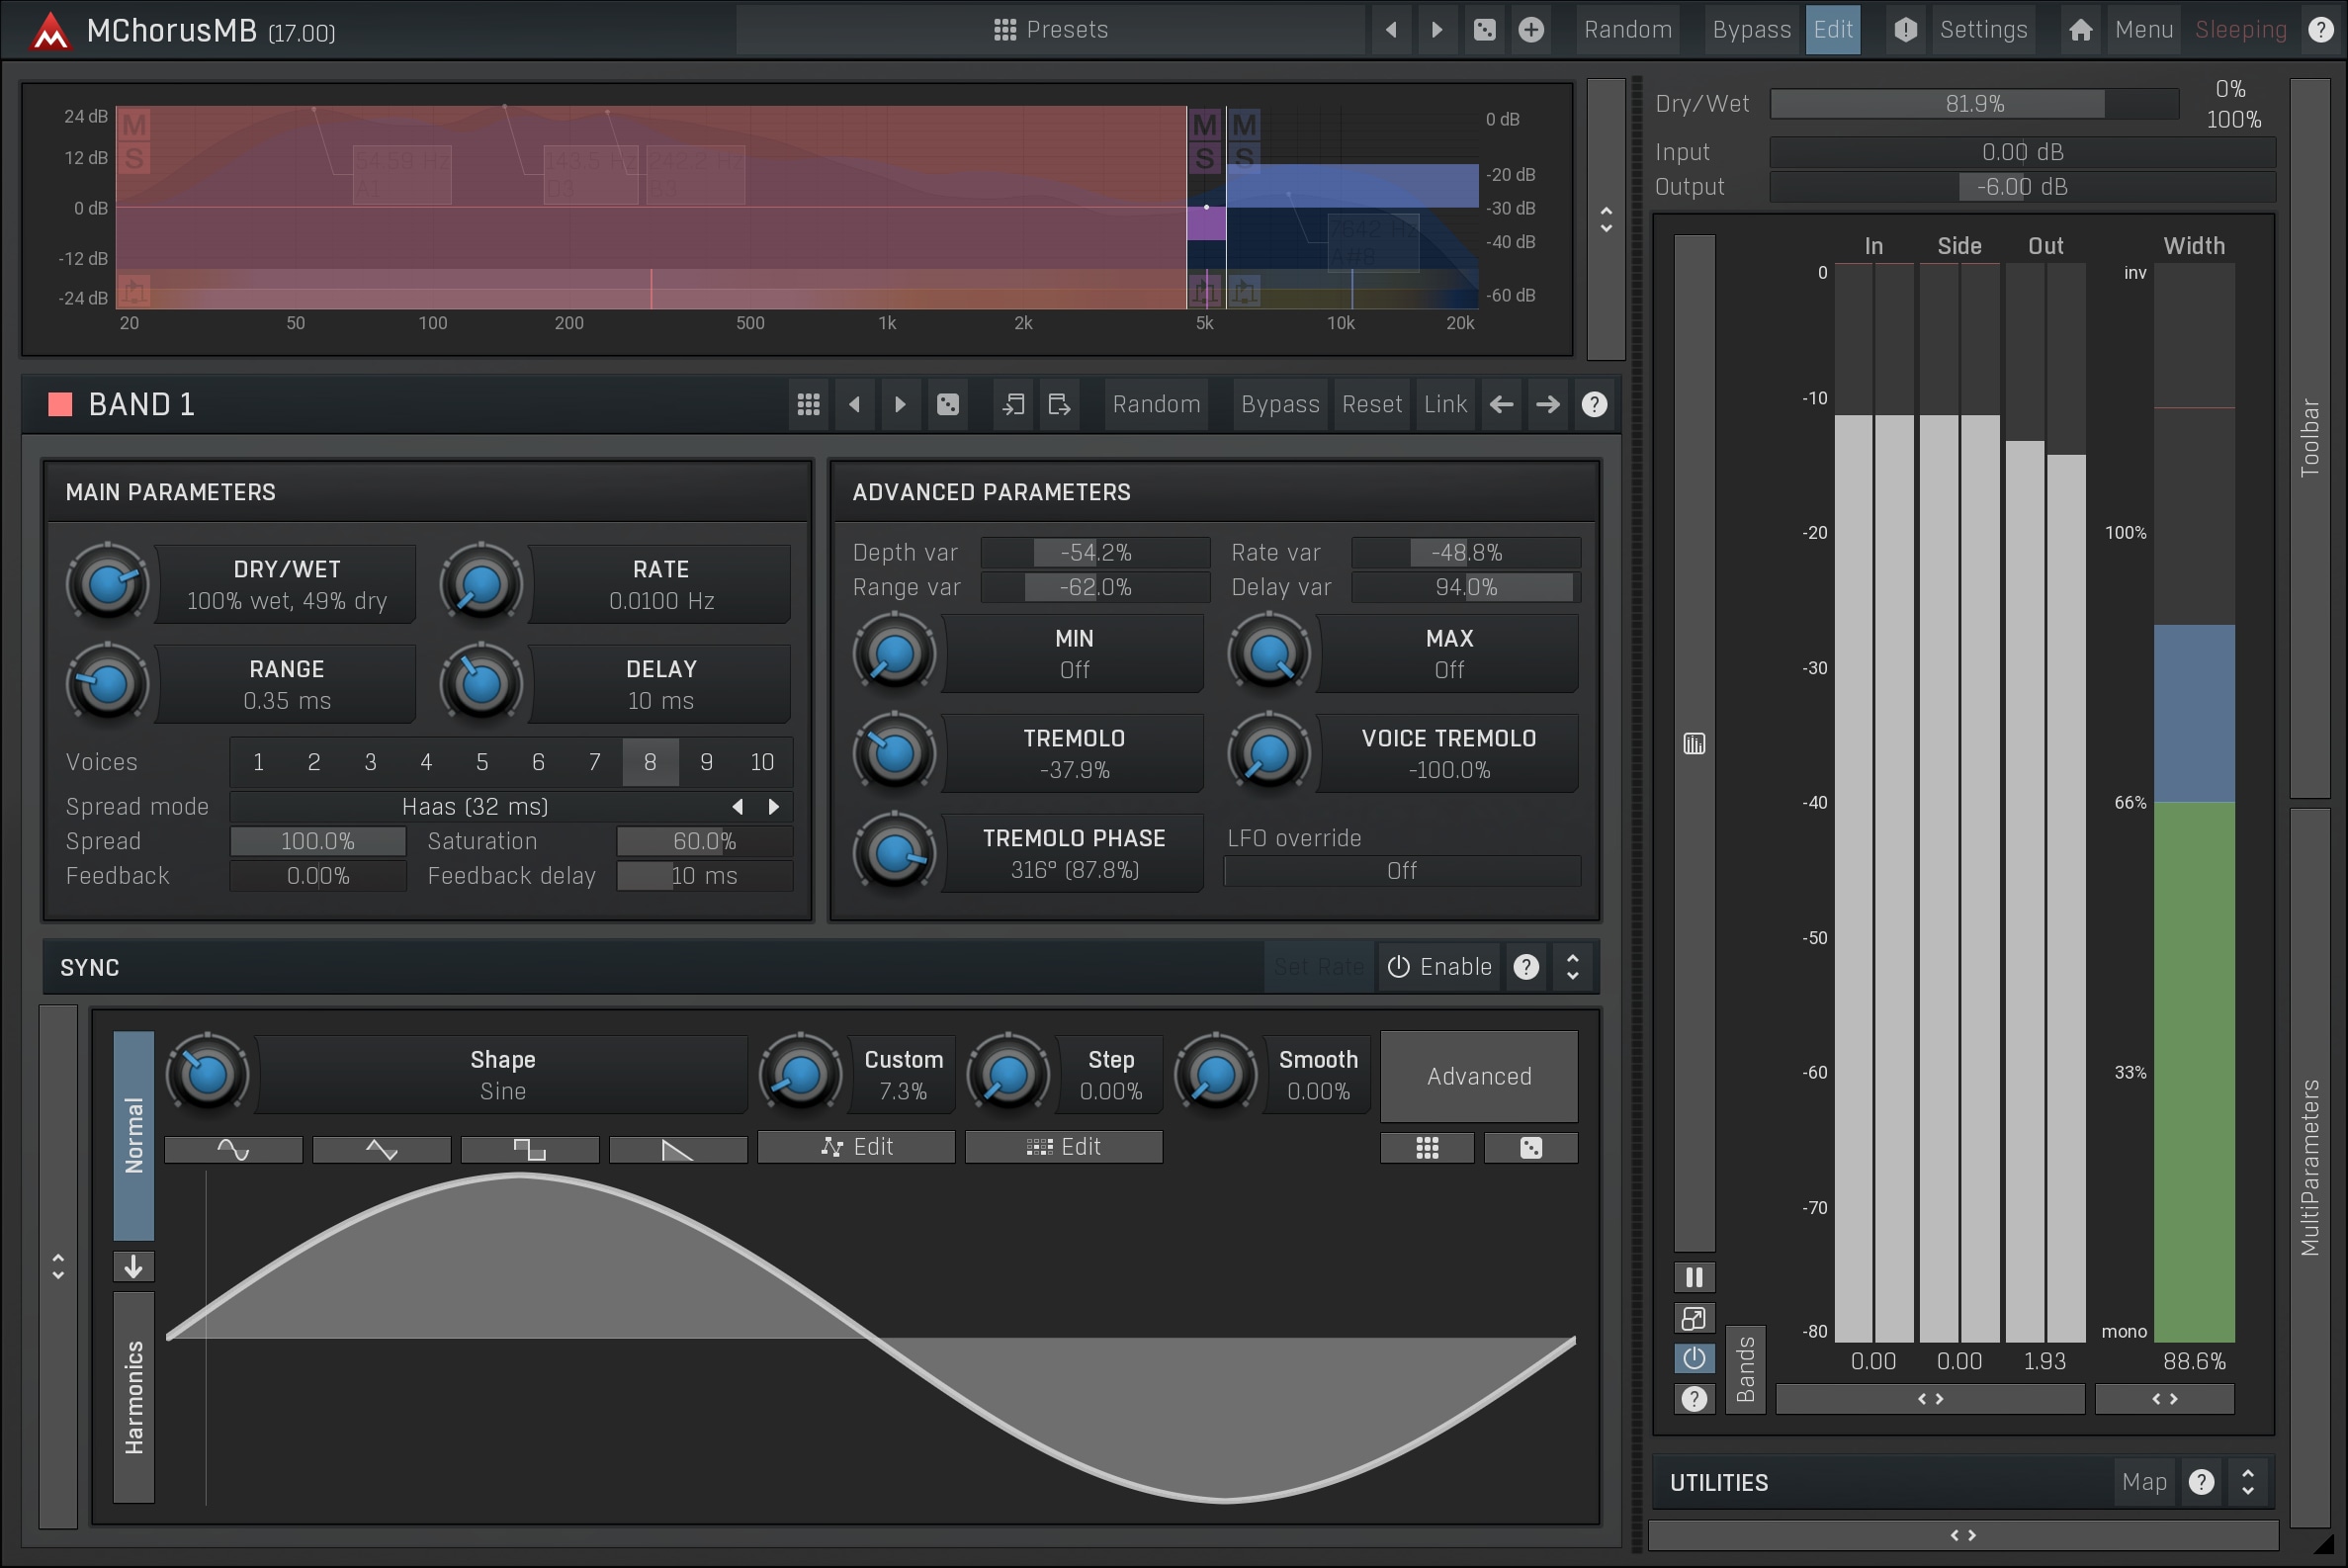
Task: Open the main Menu
Action: click(2143, 30)
